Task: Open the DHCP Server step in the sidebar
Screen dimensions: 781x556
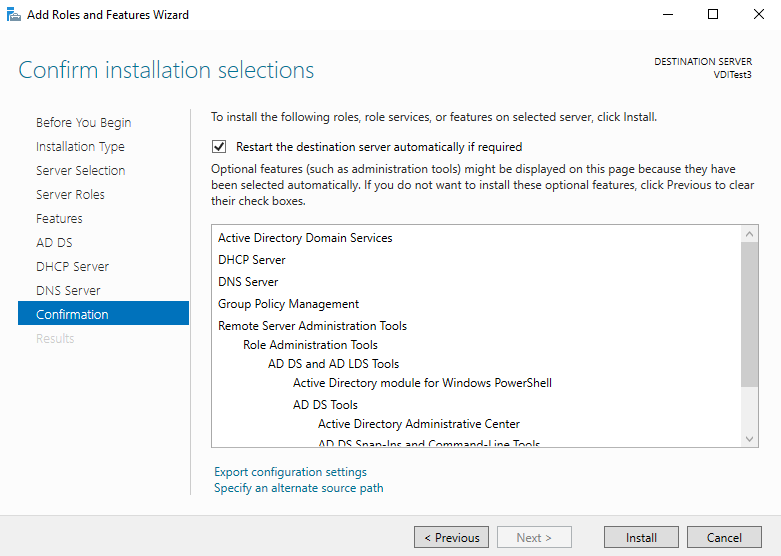Action: (x=72, y=267)
